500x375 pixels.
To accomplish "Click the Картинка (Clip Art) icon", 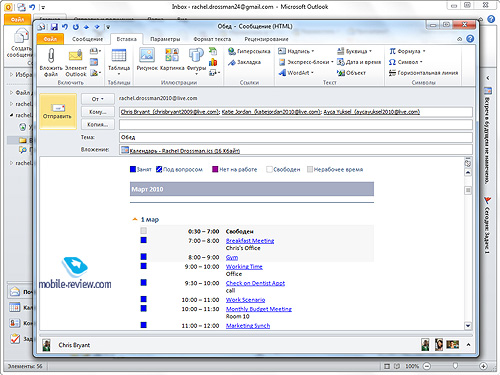I will click(172, 55).
